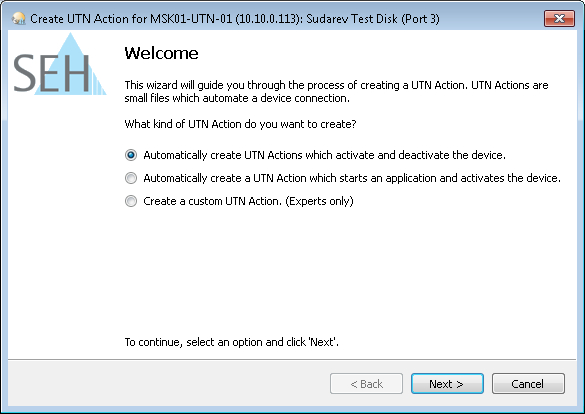Click the 'Create a custom UTN Action' label text
Image resolution: width=585 pixels, height=414 pixels.
(x=212, y=201)
